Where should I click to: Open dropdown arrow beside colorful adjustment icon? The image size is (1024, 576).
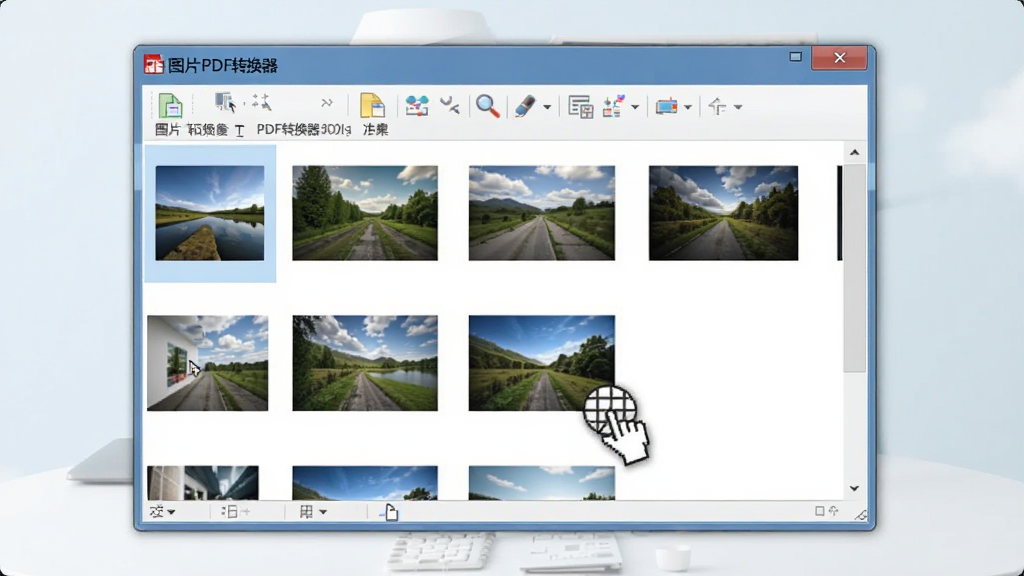(x=635, y=107)
